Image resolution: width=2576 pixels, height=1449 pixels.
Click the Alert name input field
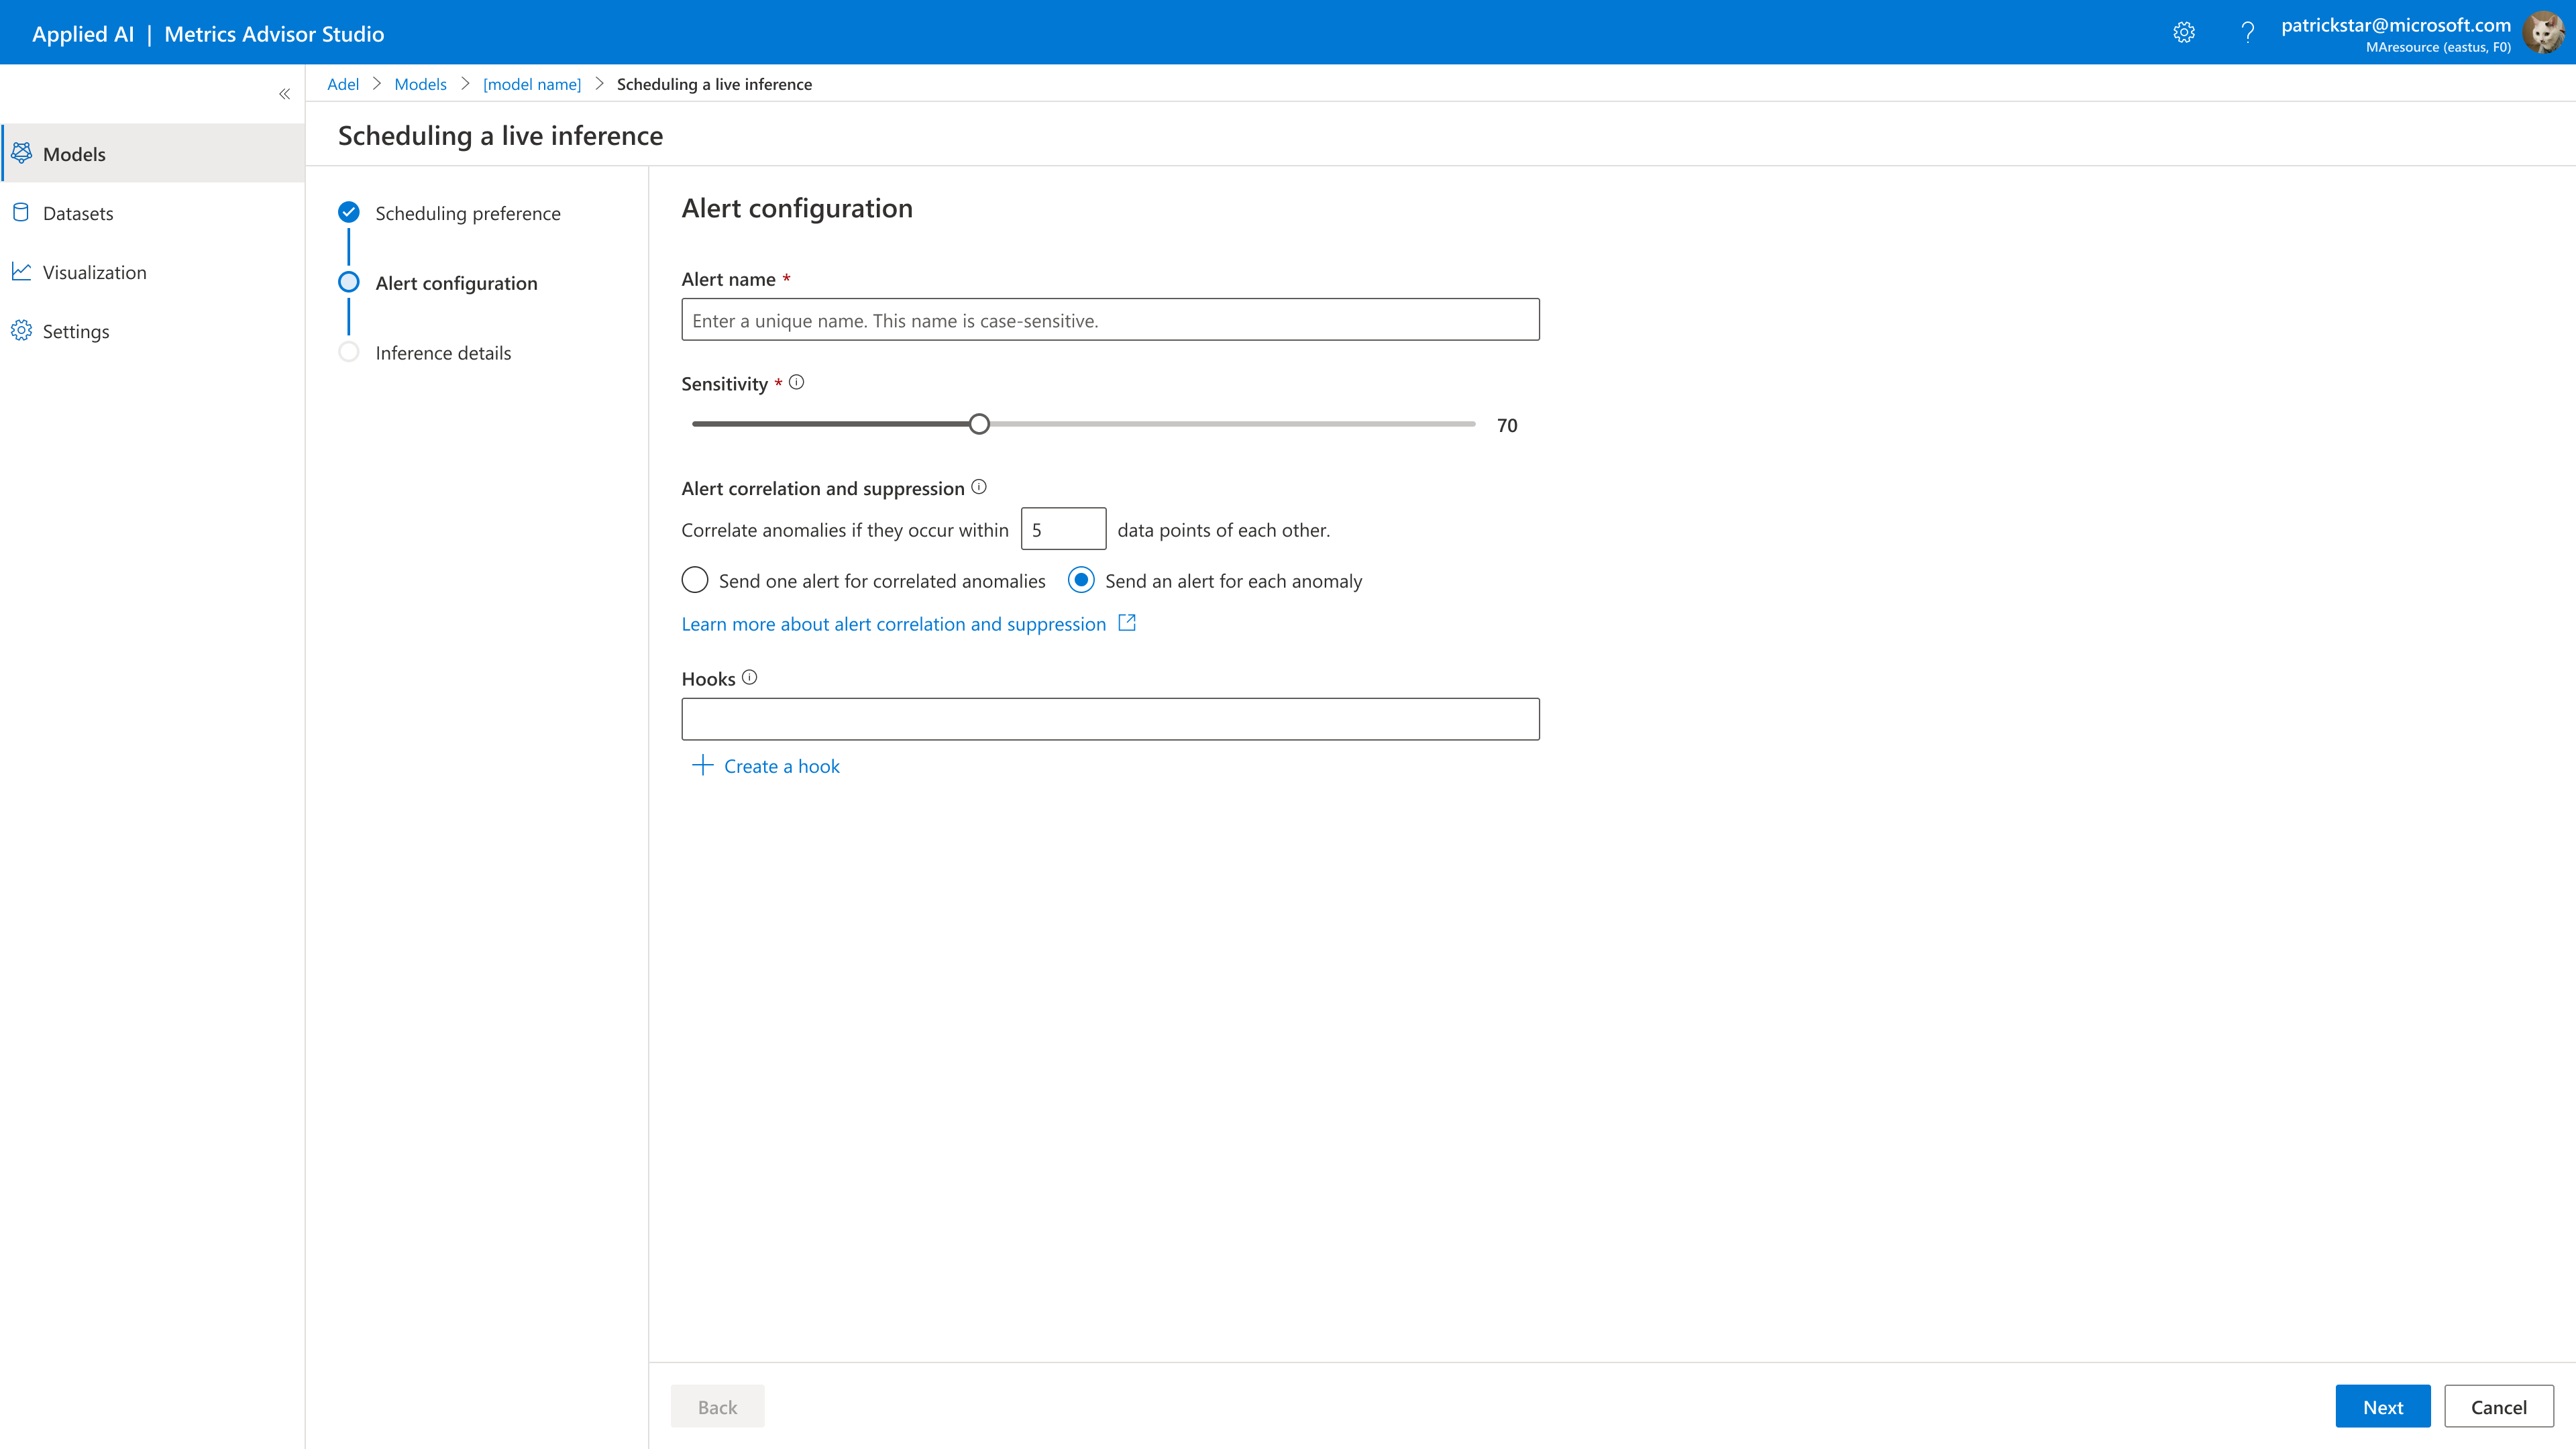pos(1110,320)
